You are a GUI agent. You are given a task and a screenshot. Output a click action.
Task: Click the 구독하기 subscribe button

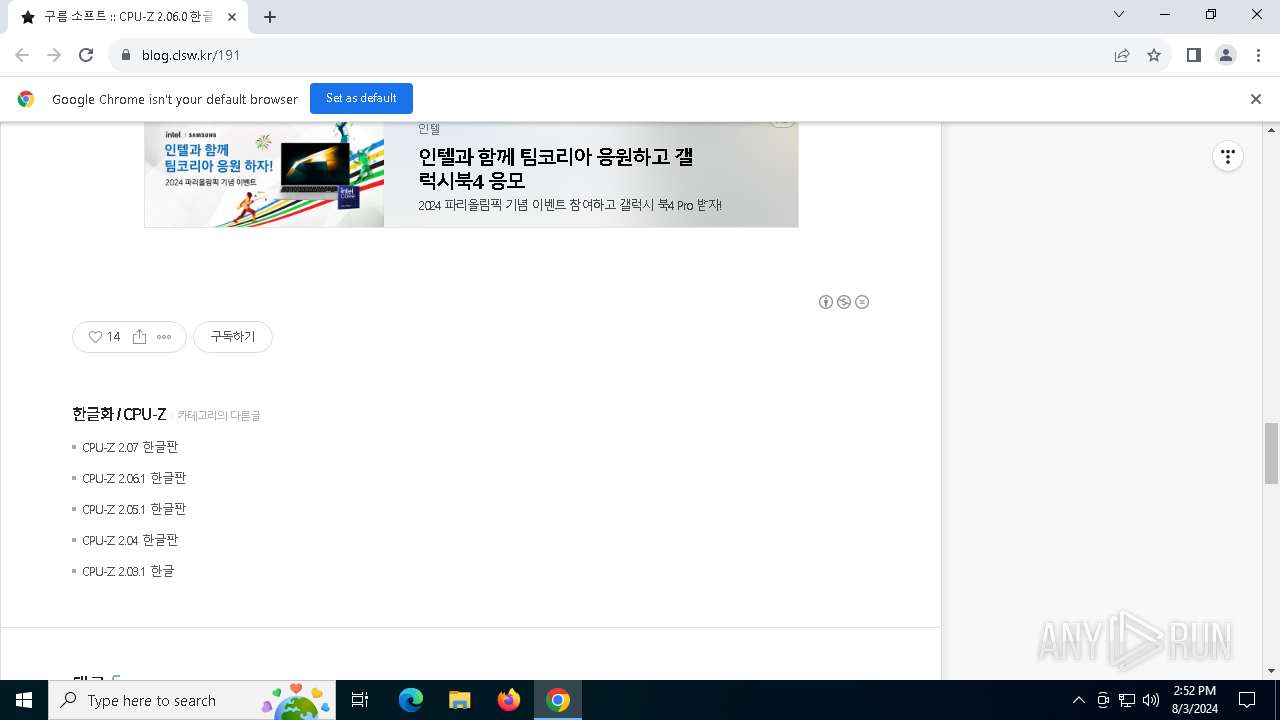[x=233, y=337]
